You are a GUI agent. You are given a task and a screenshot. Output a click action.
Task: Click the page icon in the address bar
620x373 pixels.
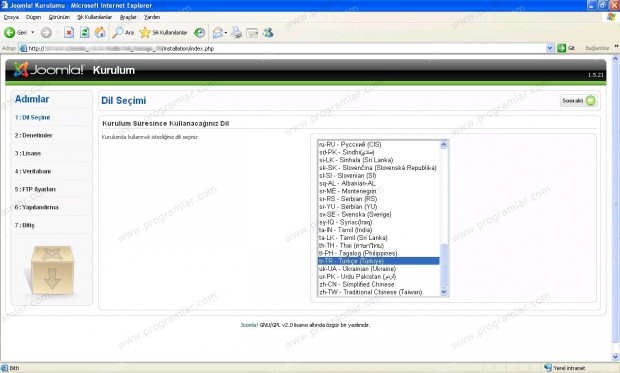(23, 48)
